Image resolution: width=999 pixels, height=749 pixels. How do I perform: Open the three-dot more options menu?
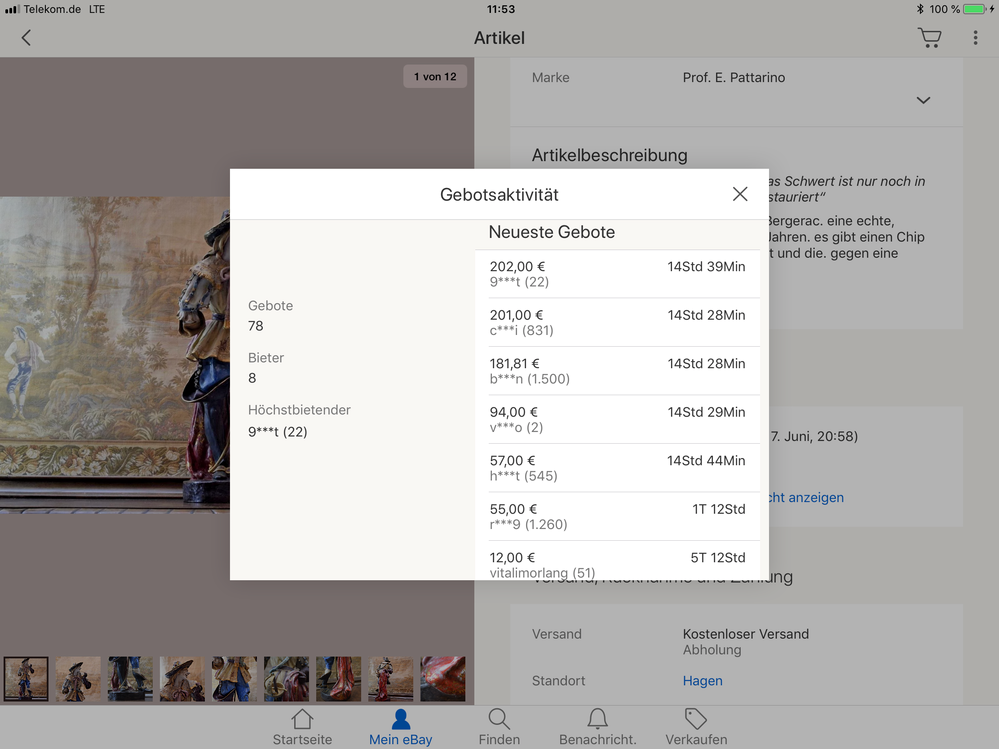pos(975,38)
